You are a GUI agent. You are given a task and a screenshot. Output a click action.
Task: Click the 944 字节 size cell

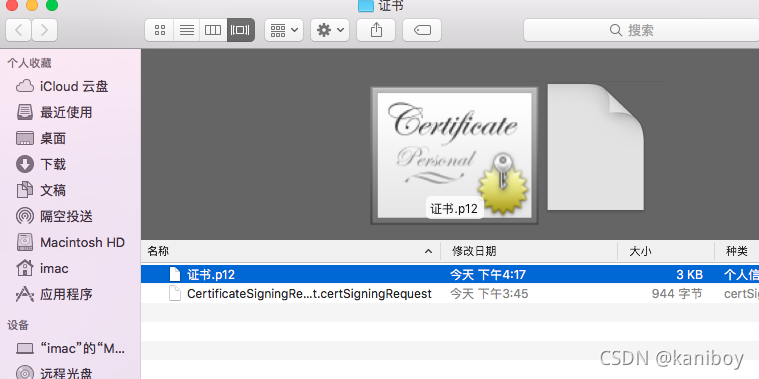(677, 294)
